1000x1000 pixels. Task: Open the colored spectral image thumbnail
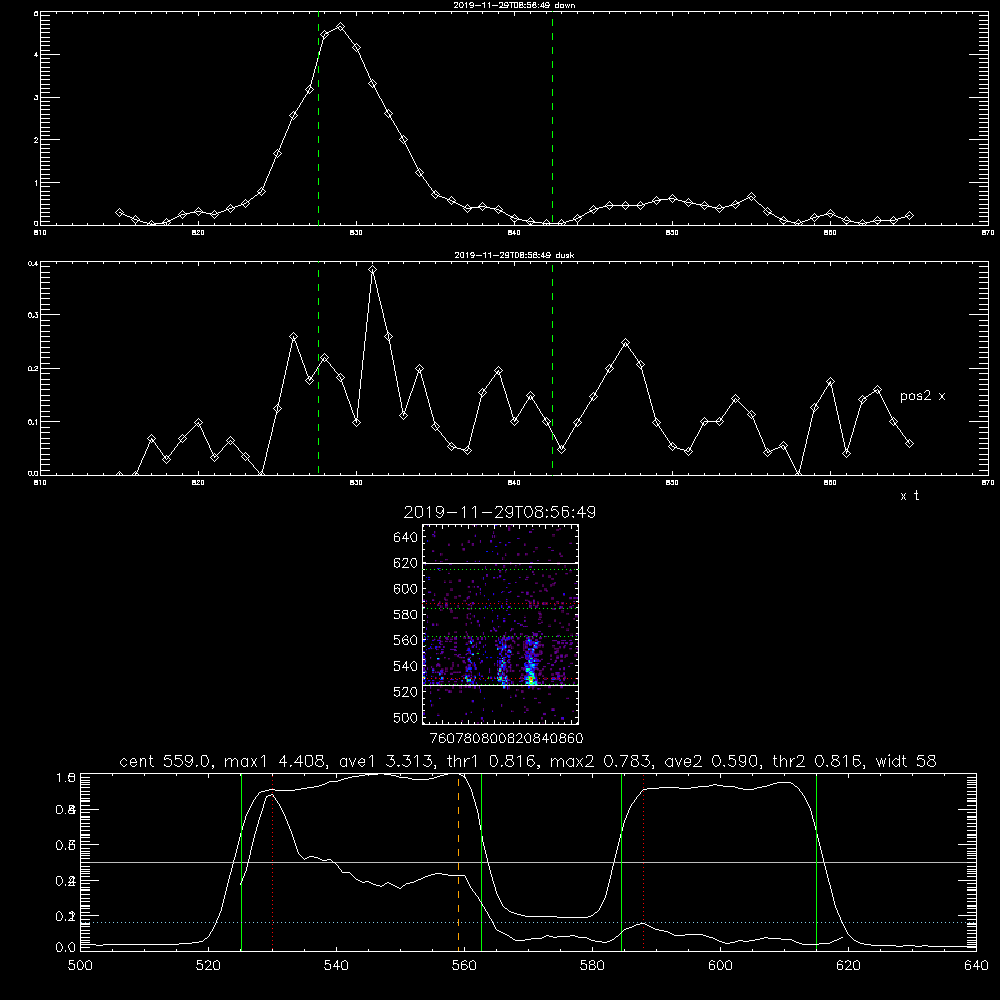tap(500, 624)
